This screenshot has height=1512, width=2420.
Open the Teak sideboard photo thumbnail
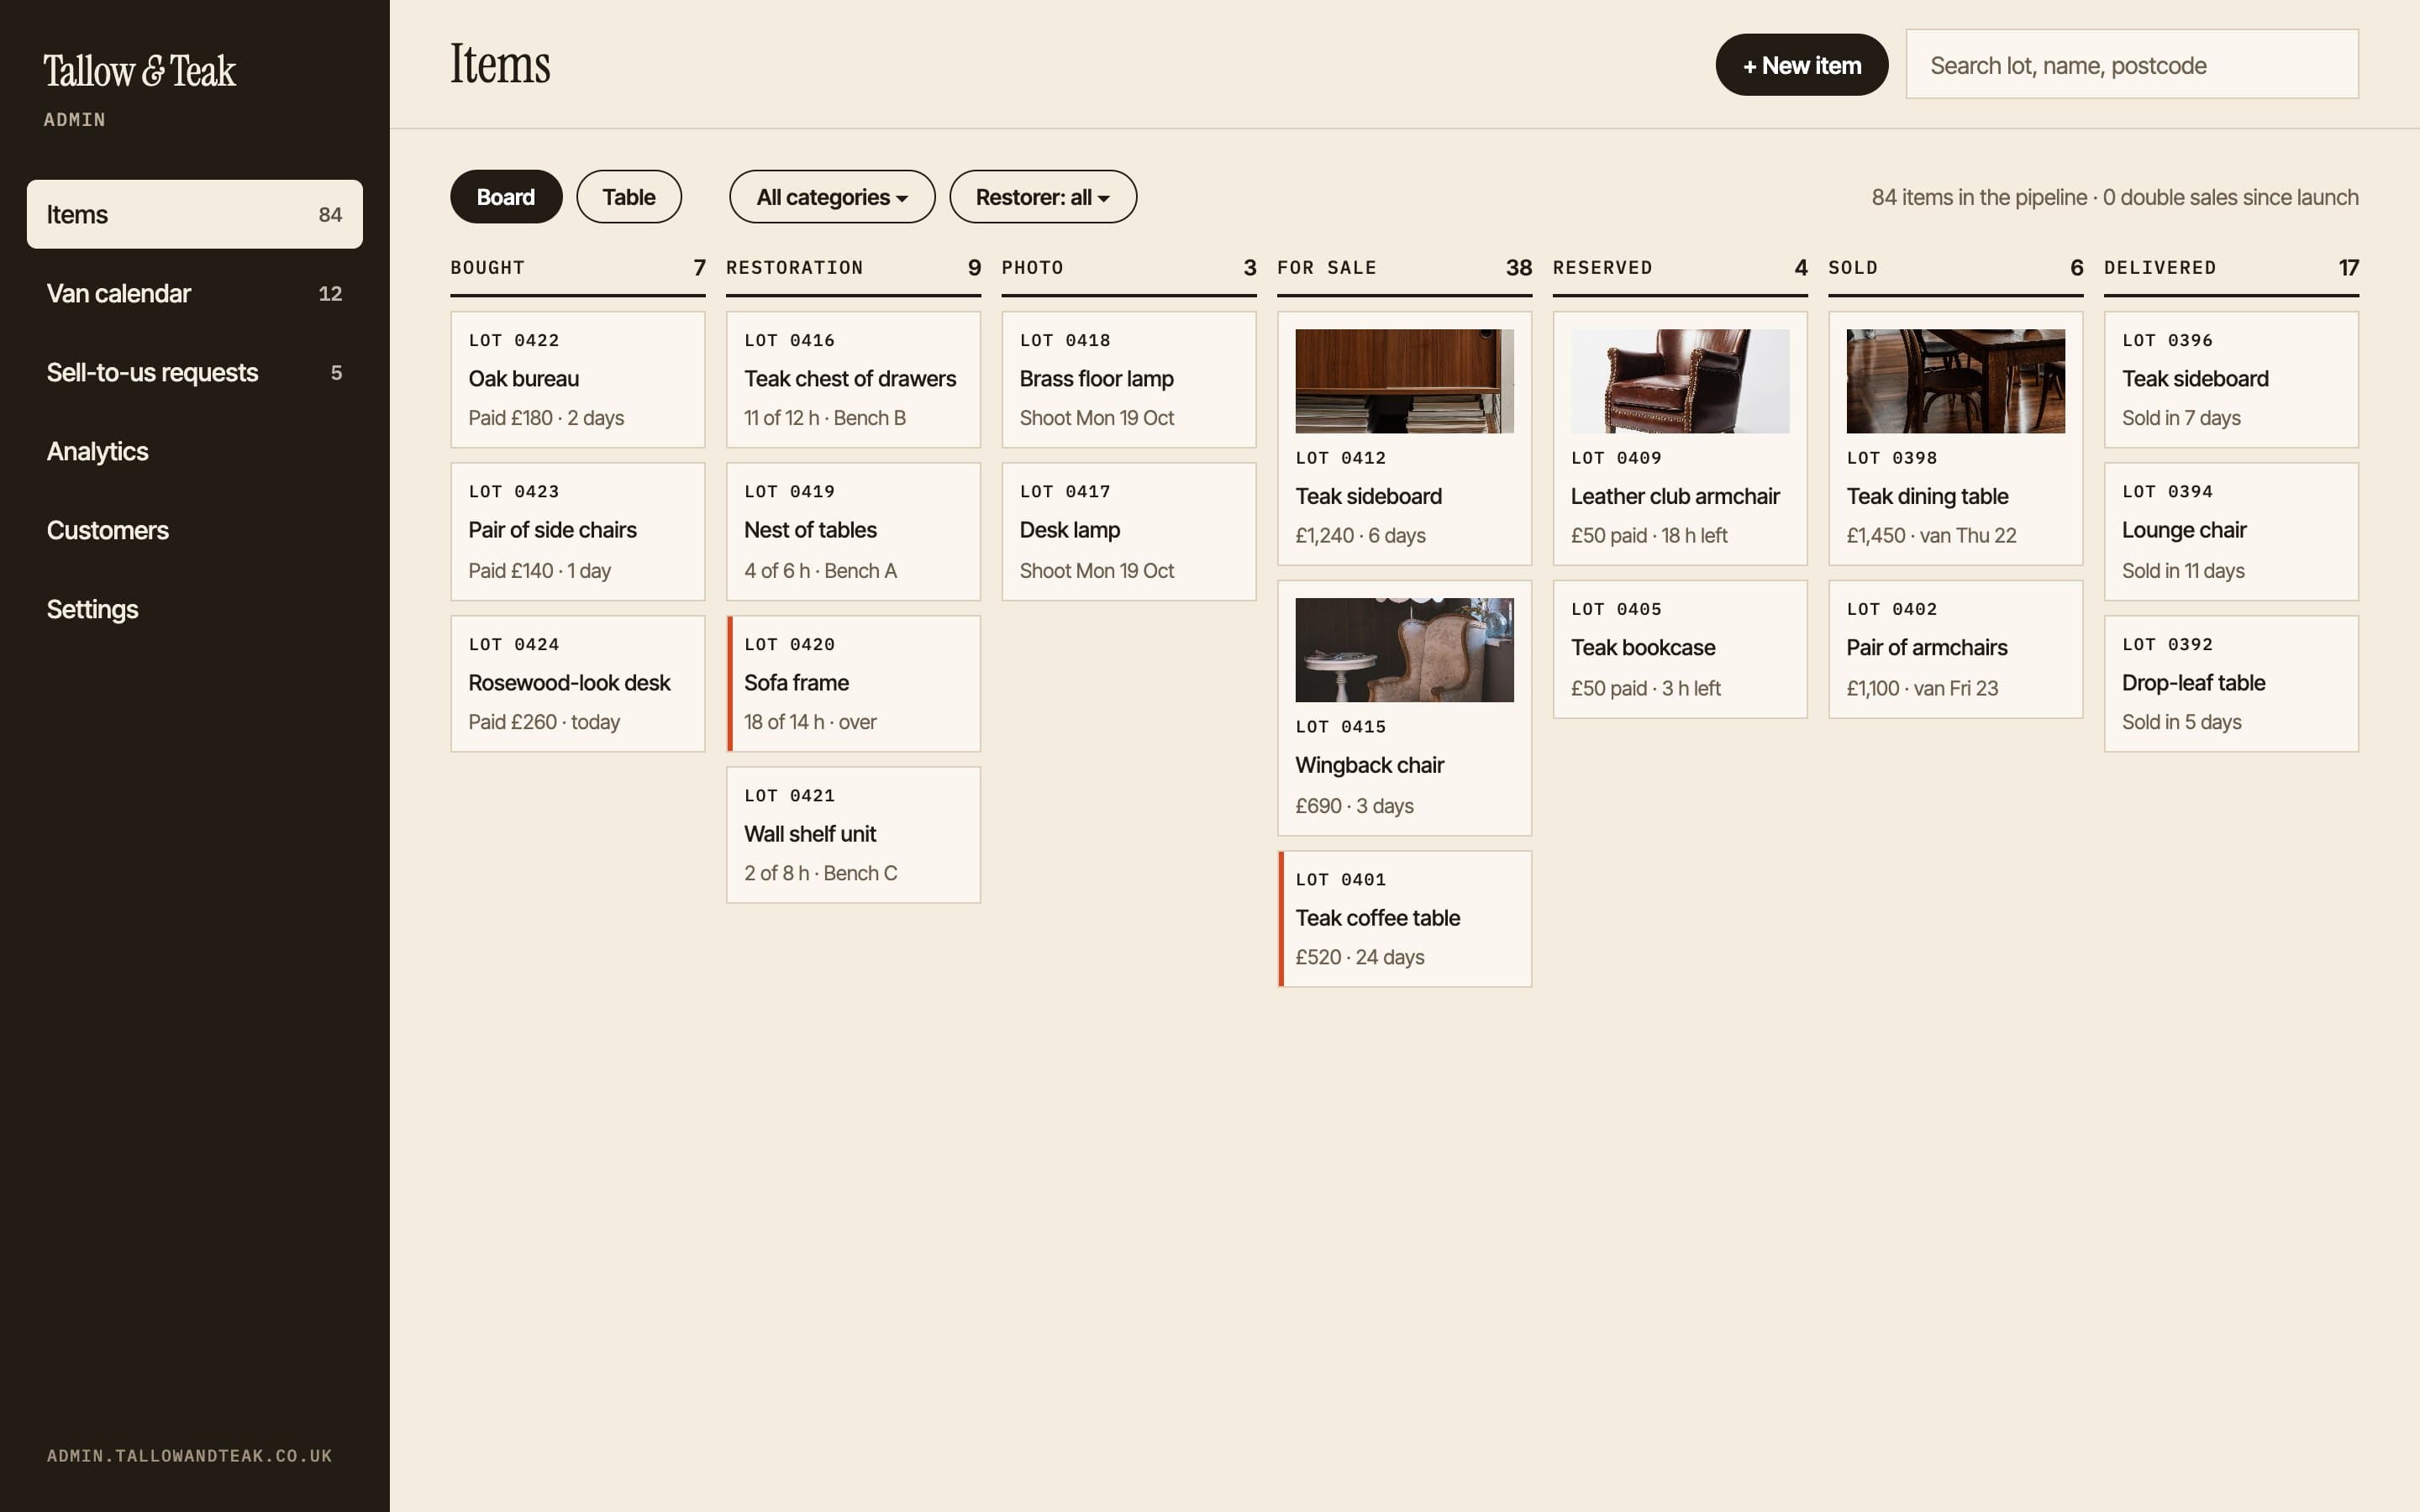(1404, 381)
